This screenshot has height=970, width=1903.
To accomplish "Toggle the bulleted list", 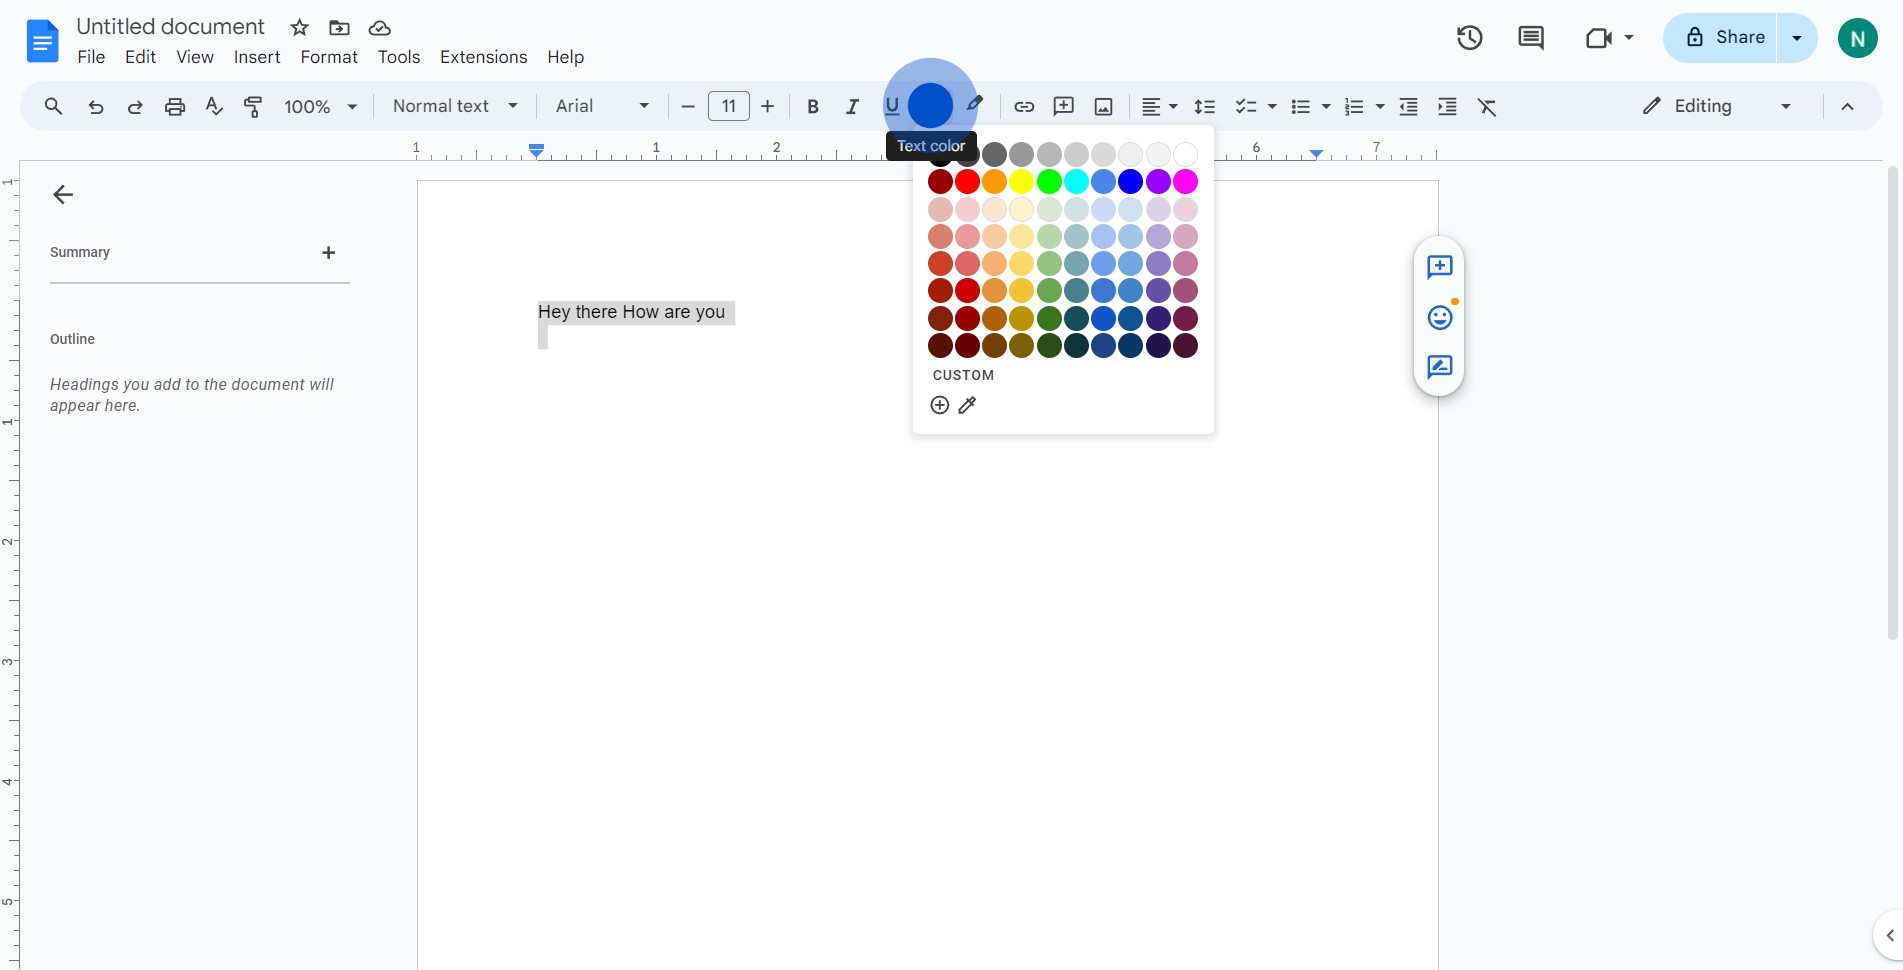I will point(1300,106).
